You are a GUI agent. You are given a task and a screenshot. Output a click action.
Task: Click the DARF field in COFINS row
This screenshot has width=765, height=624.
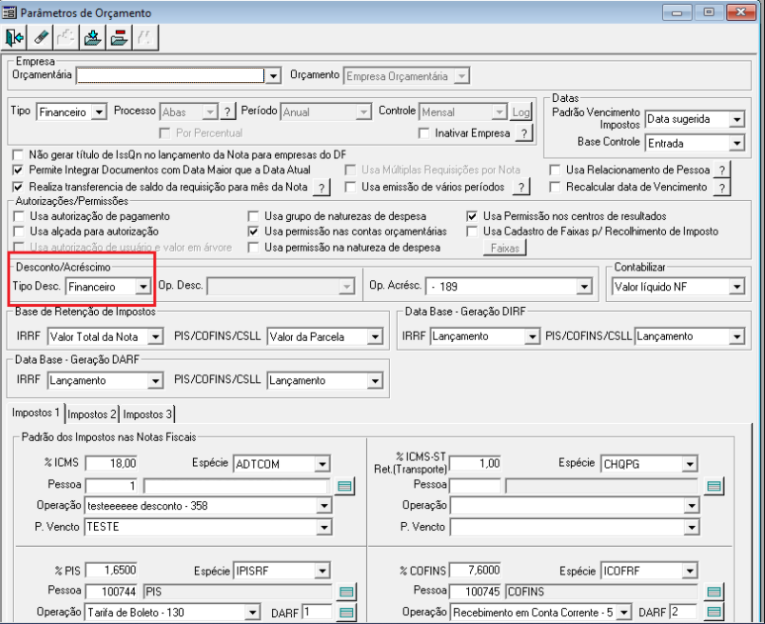[x=683, y=612]
